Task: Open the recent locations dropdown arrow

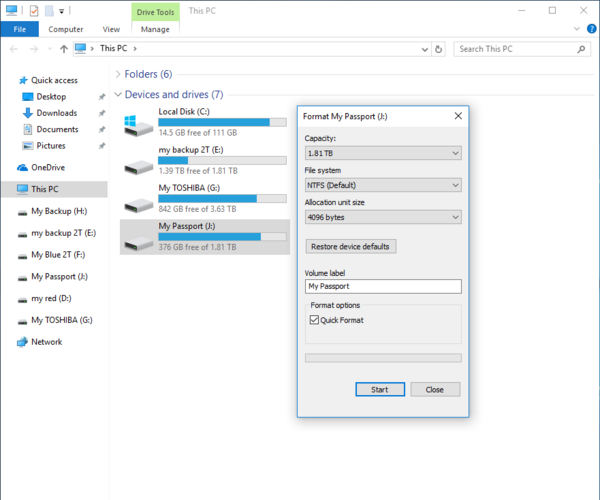Action: (x=50, y=49)
